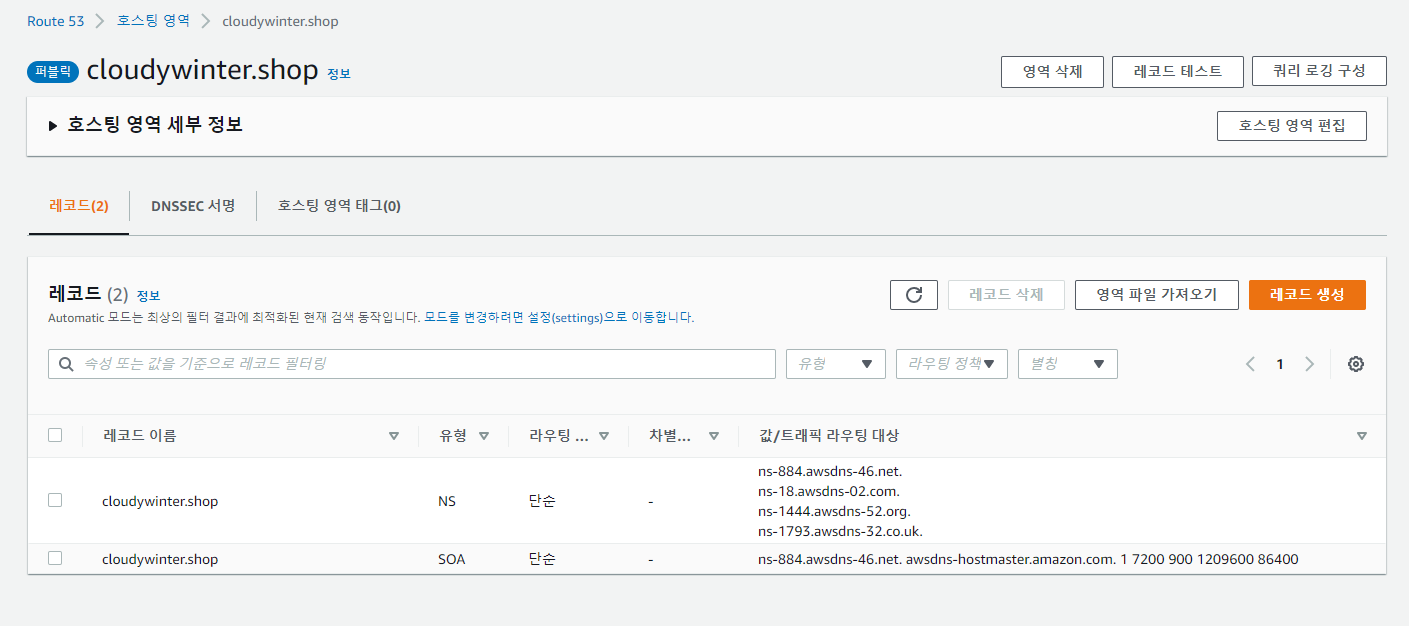Switch to the DNSSEC 서명 tab

(x=193, y=206)
